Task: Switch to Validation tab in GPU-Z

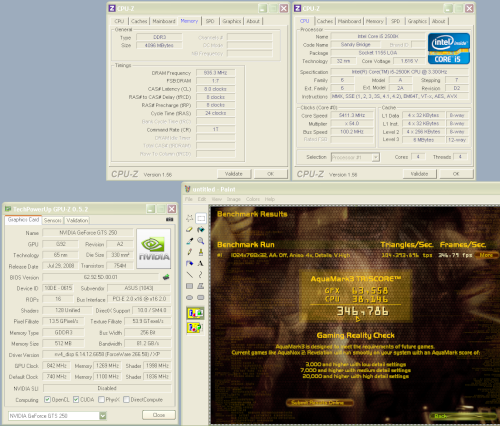Action: coord(77,220)
